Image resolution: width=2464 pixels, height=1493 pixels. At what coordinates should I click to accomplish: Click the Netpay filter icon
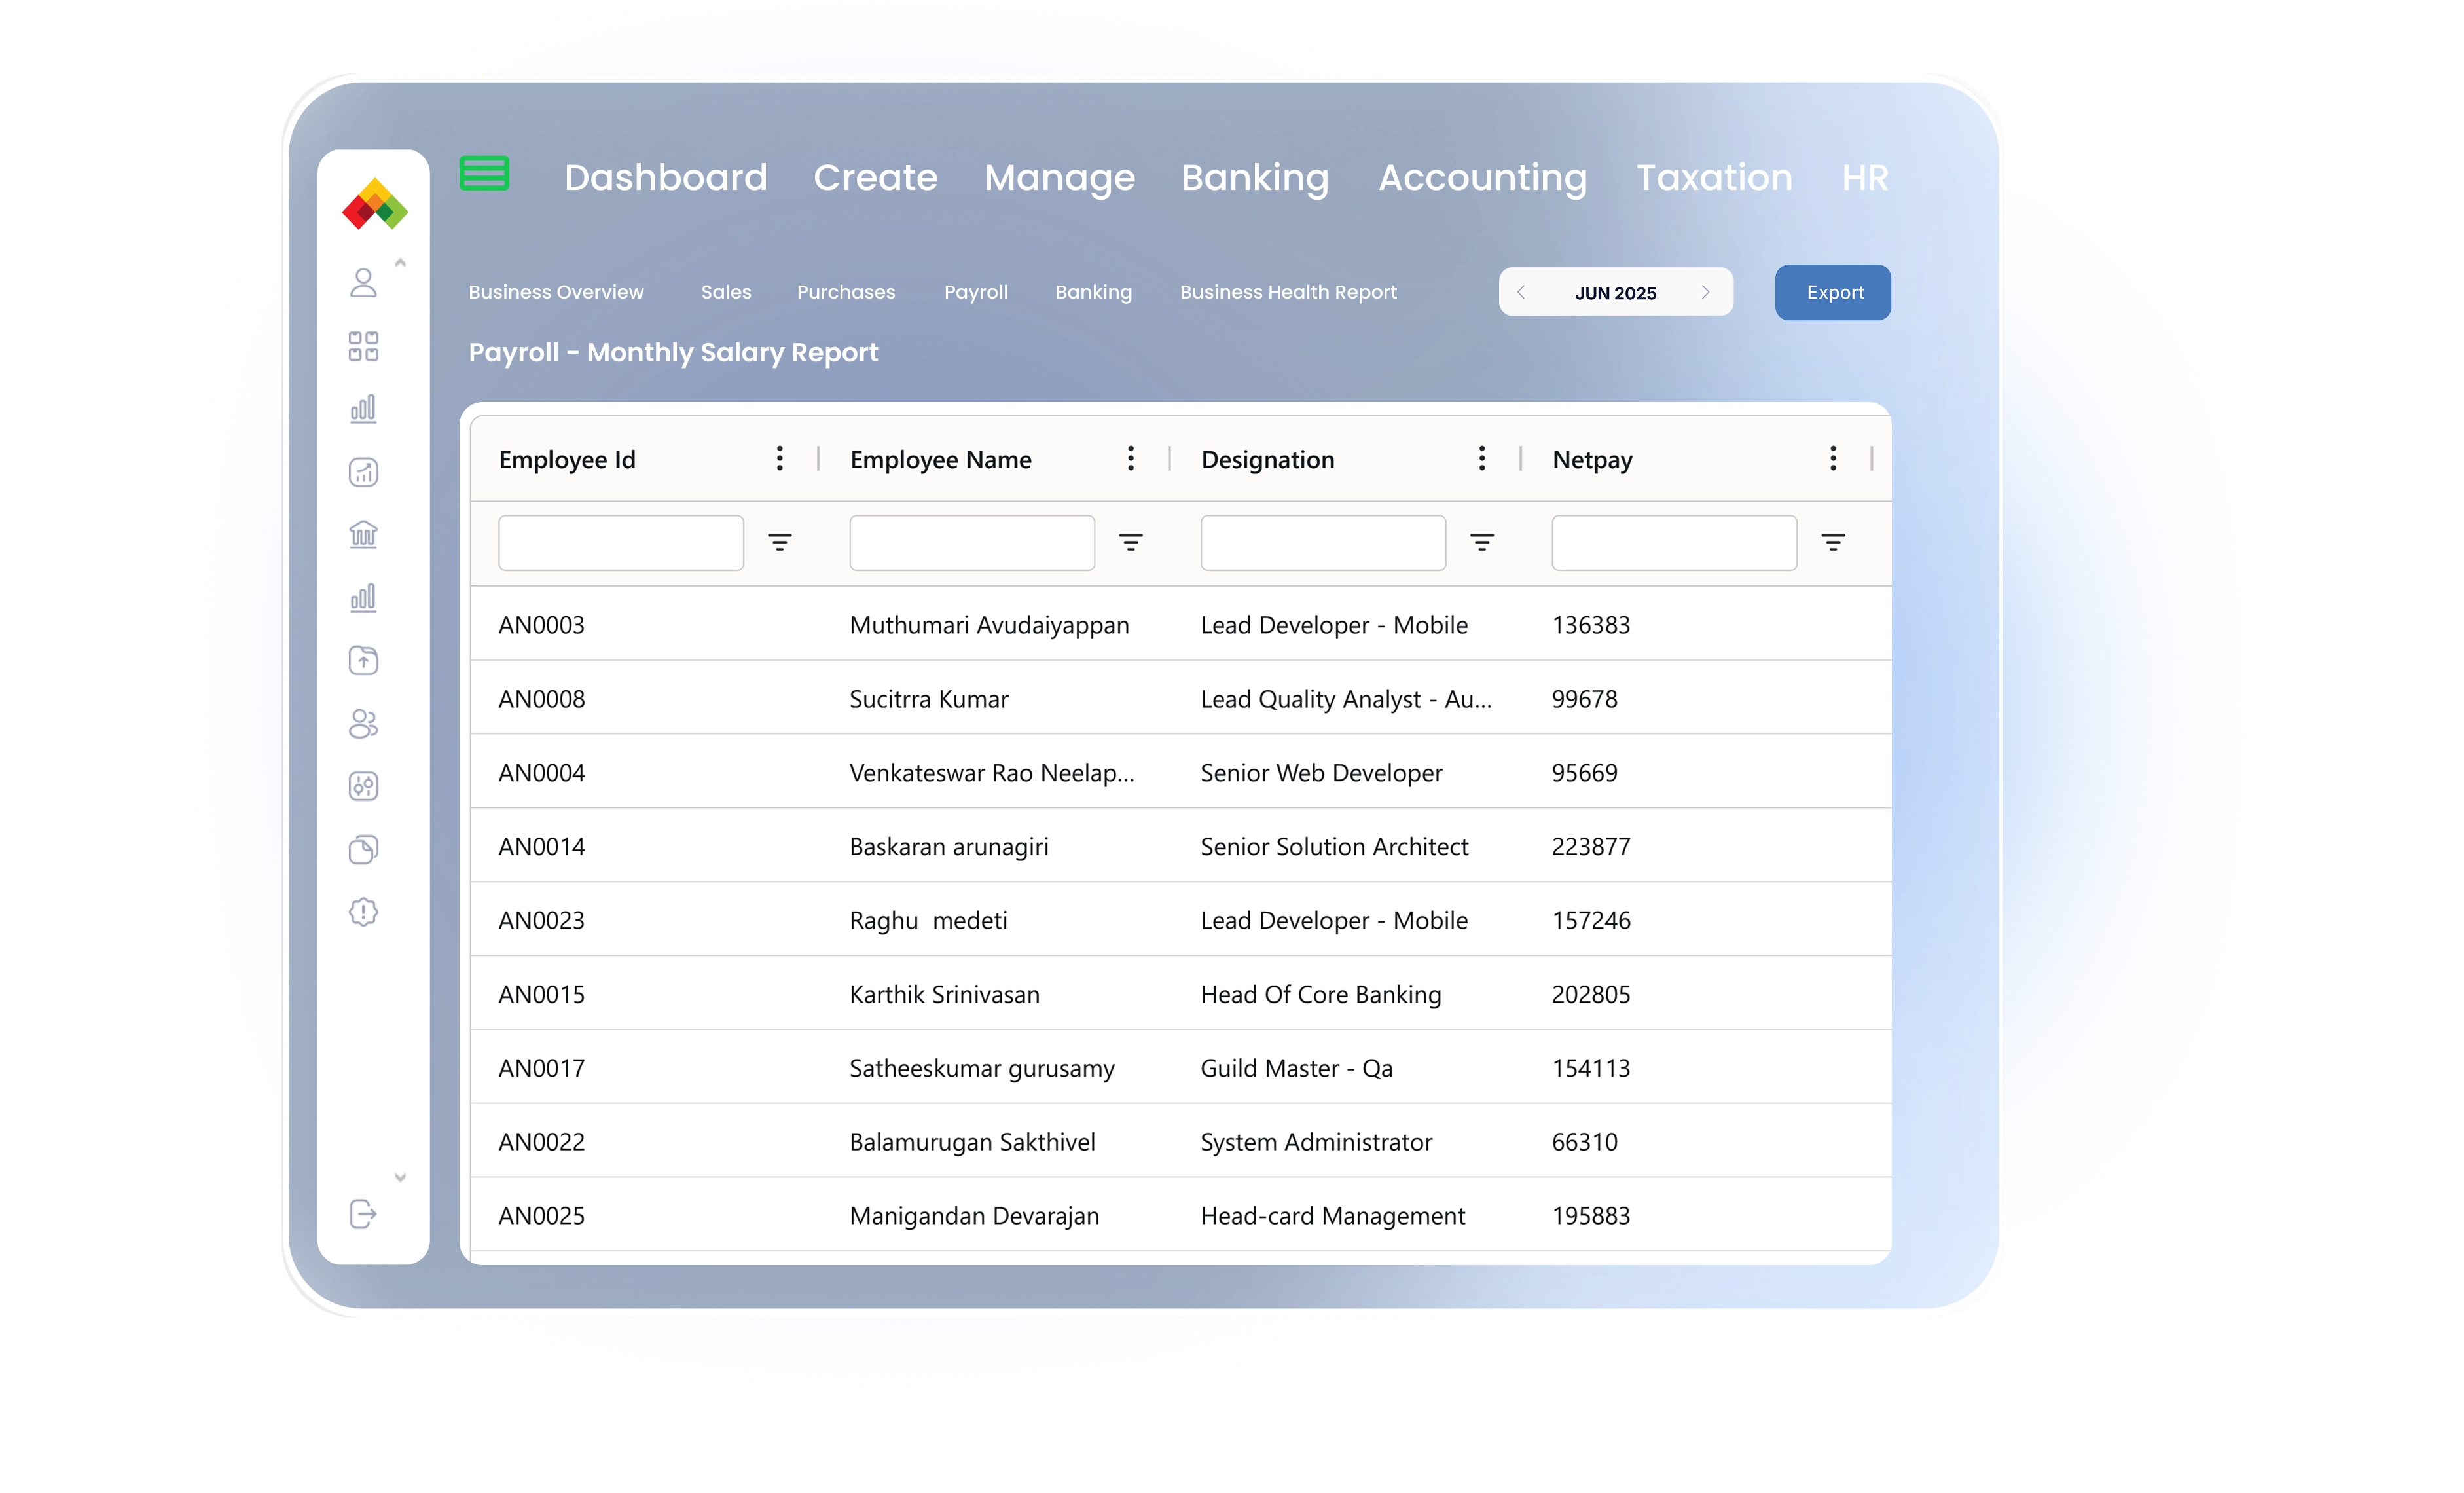click(1833, 543)
